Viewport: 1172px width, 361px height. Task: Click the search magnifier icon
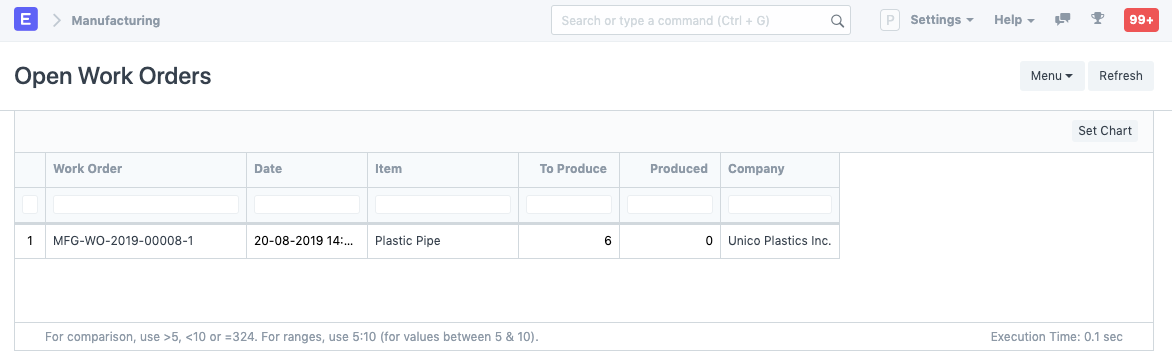[x=837, y=21]
